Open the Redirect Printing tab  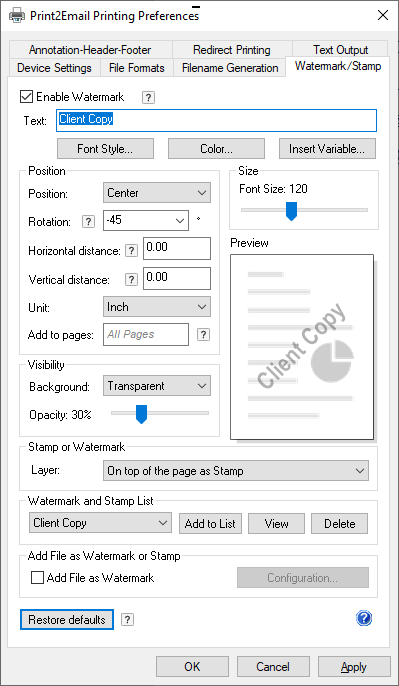(231, 50)
